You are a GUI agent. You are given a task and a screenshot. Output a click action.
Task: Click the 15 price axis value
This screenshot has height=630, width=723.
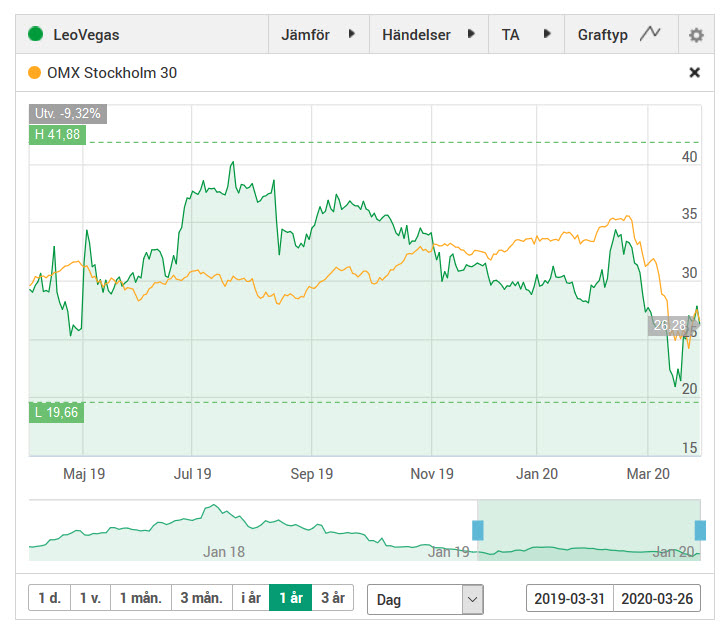689,448
